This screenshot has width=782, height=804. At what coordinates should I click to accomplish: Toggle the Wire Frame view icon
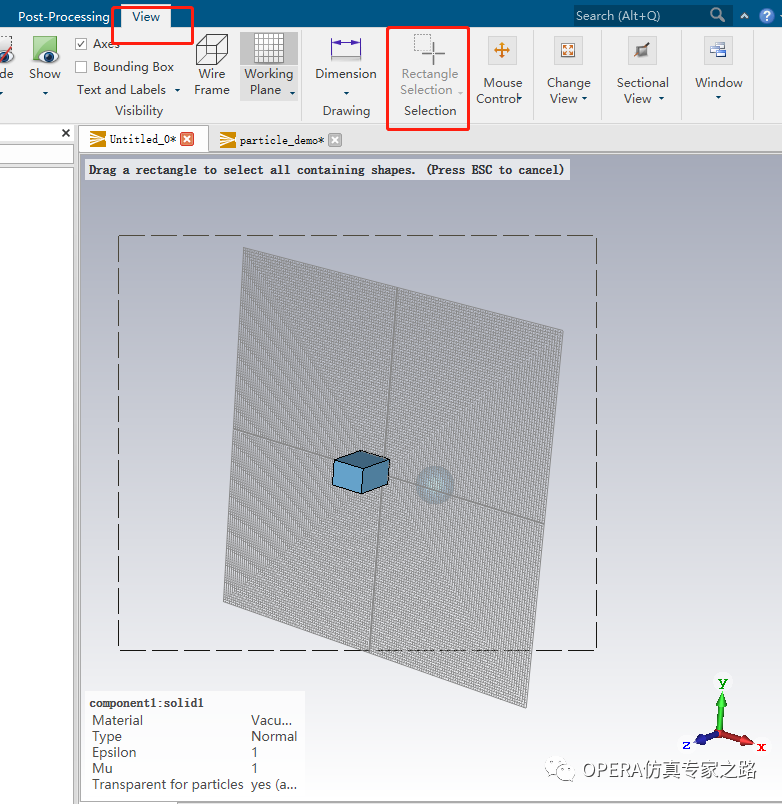coord(212,50)
